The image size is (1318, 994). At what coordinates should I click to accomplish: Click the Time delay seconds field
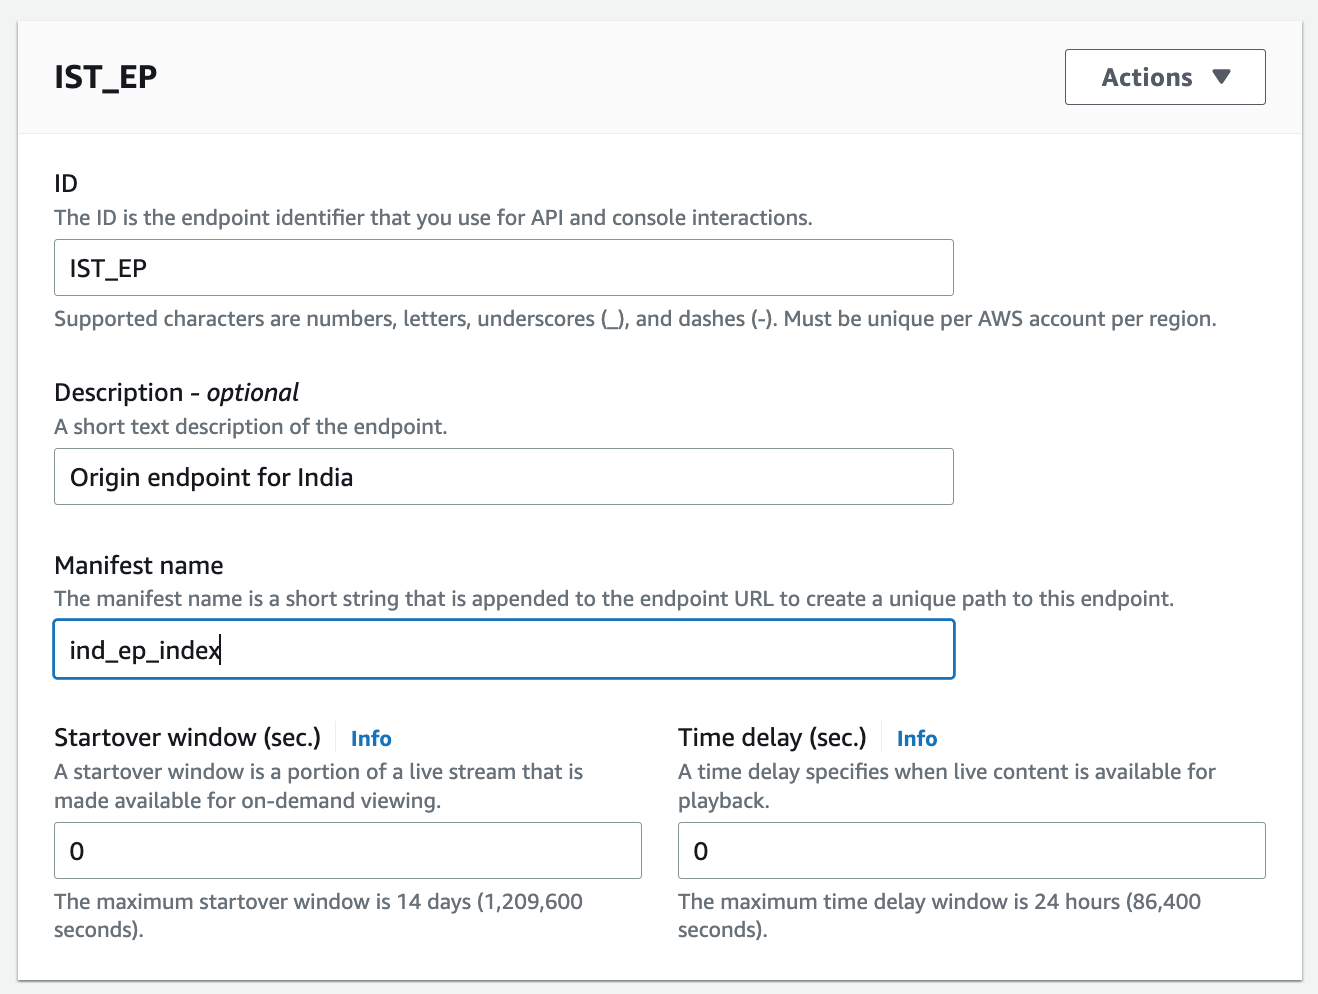tap(971, 850)
